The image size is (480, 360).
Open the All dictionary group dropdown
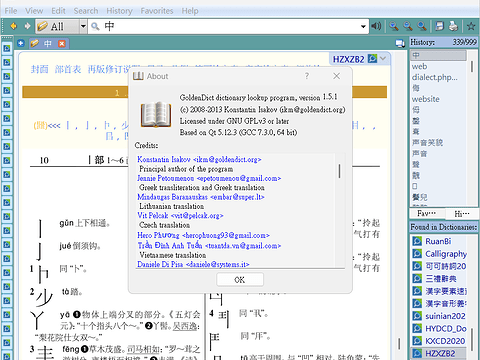[x=61, y=26]
